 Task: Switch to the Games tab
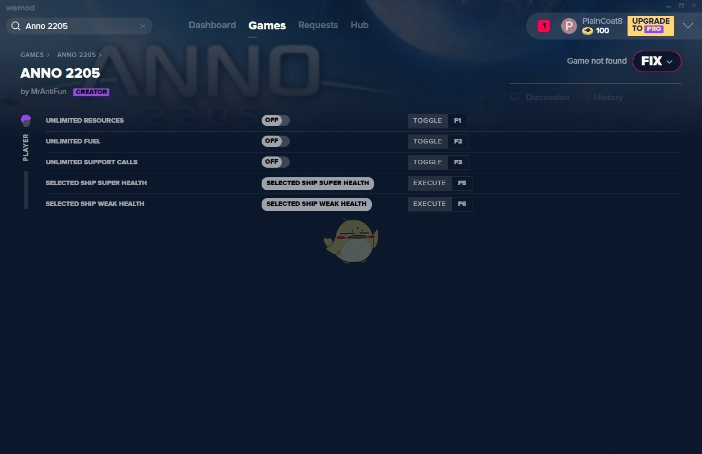pyautogui.click(x=267, y=26)
